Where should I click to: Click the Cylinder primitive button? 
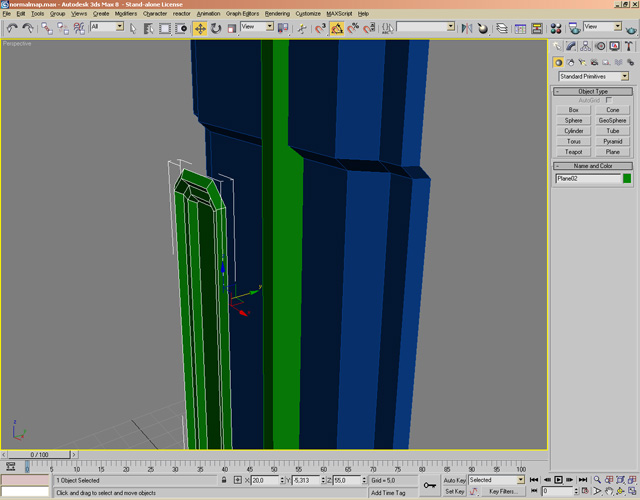coord(573,131)
